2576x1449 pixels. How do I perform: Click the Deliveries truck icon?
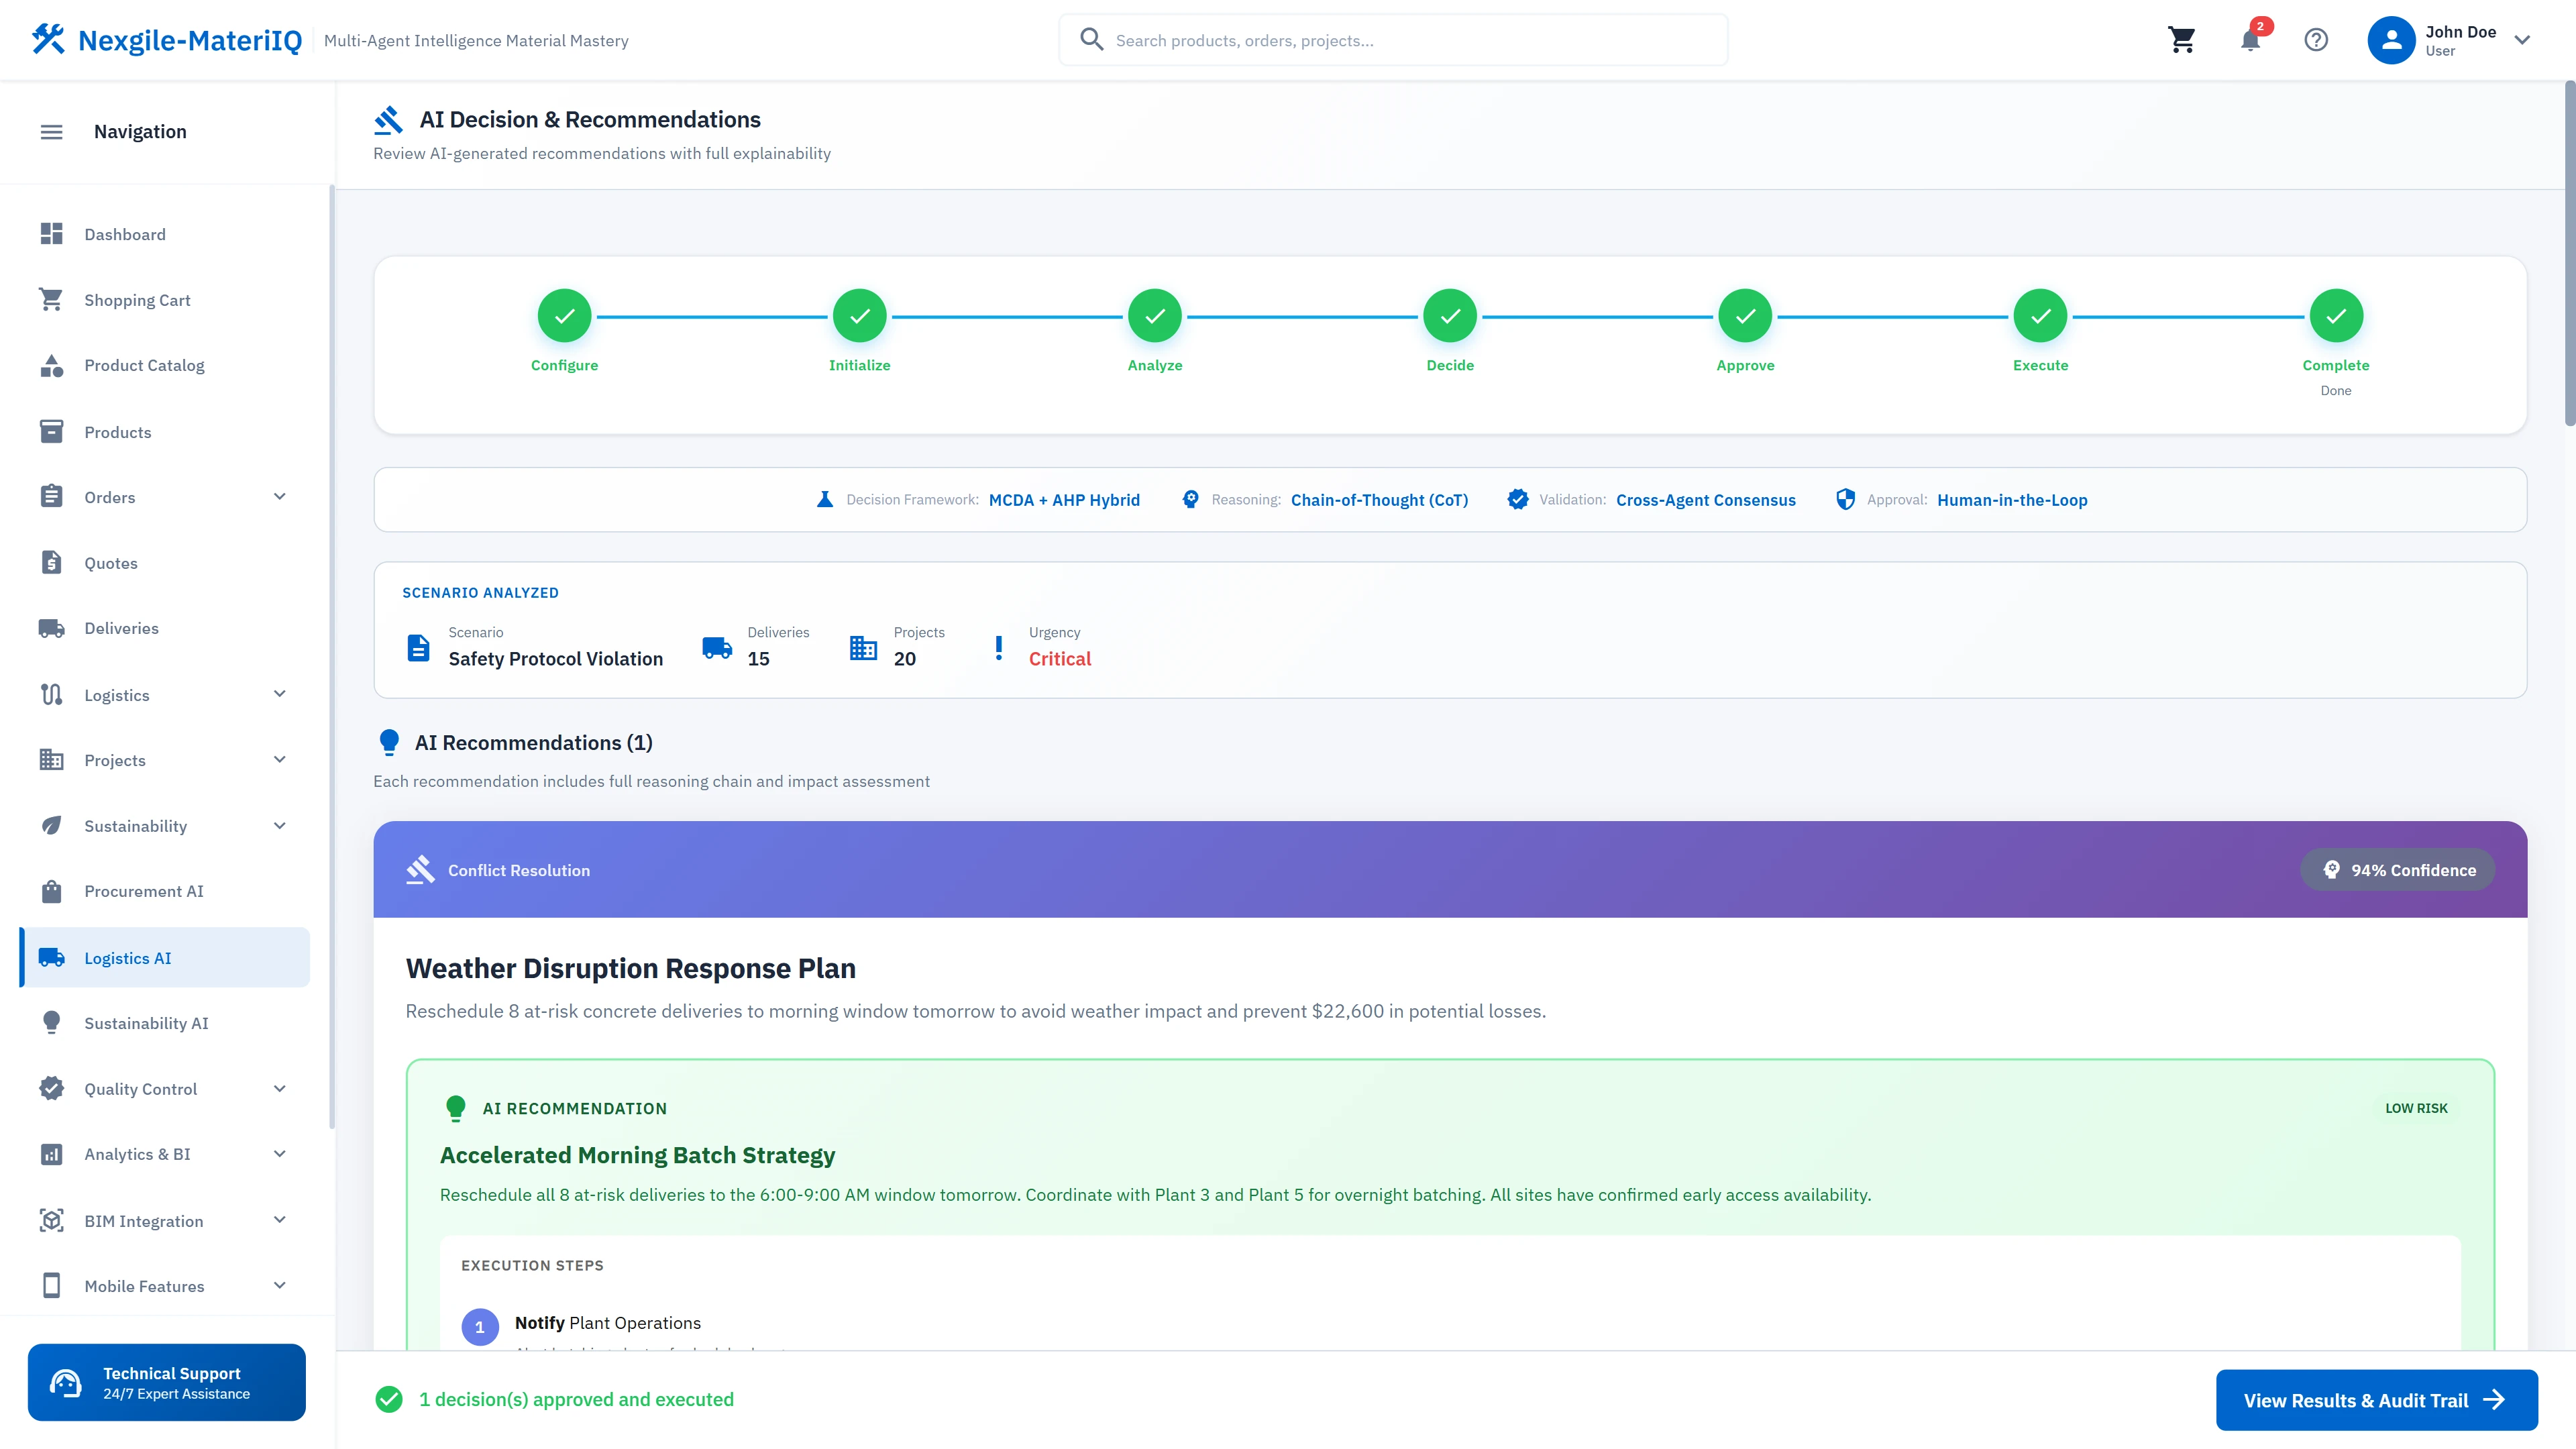click(52, 628)
